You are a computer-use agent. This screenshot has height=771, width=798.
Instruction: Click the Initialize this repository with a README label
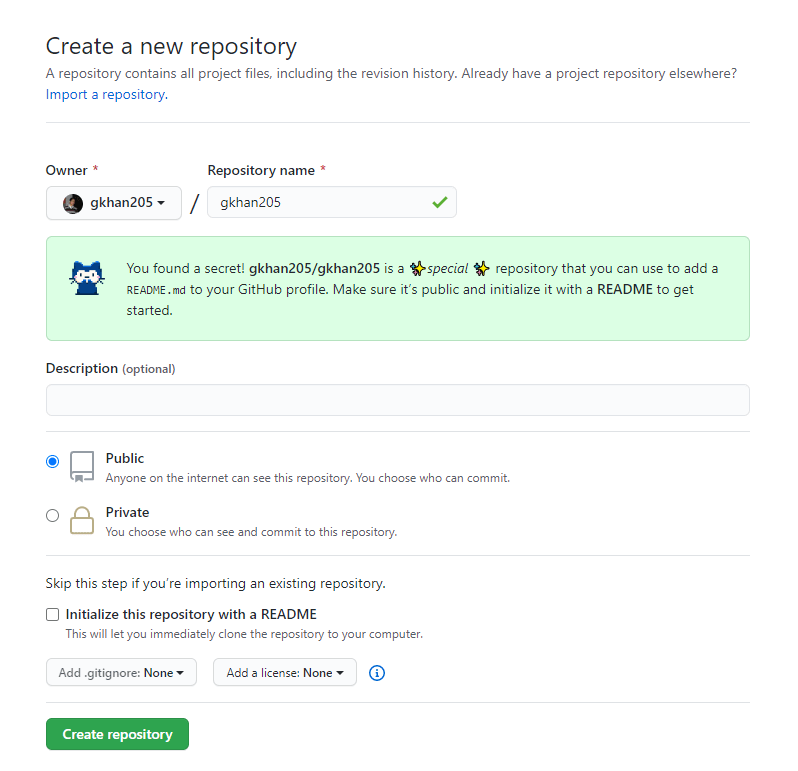click(x=191, y=614)
